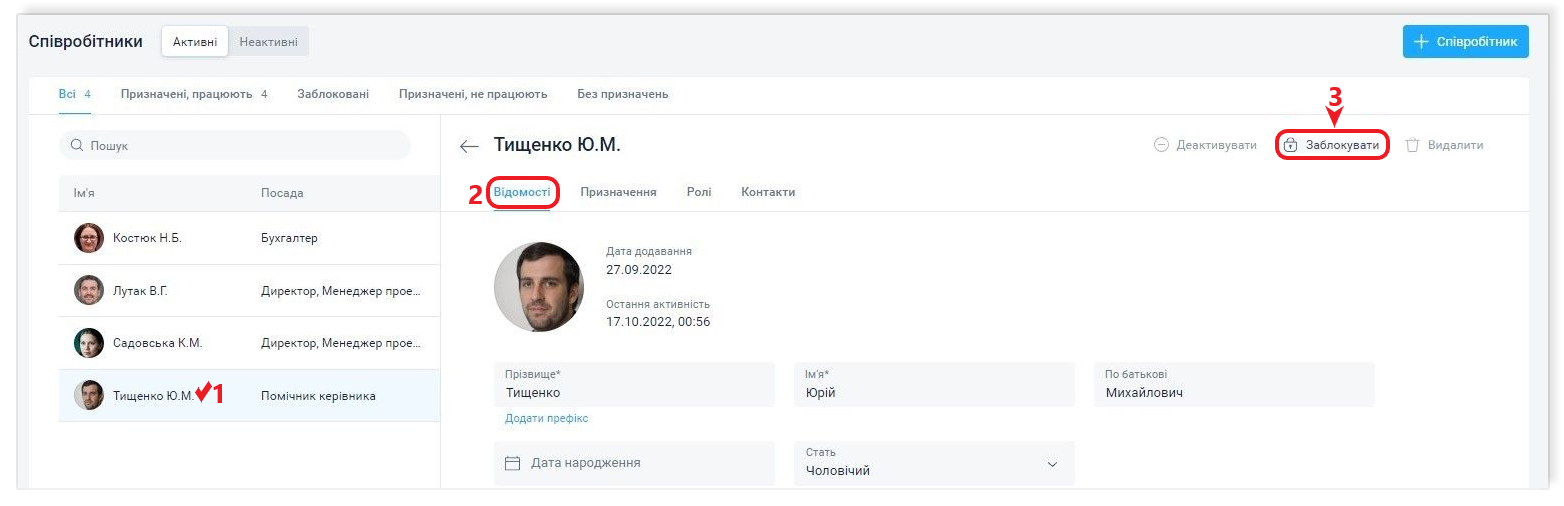Click the back arrow next to Тищенко Ю.М.
The width and height of the screenshot is (1564, 506).
(469, 146)
